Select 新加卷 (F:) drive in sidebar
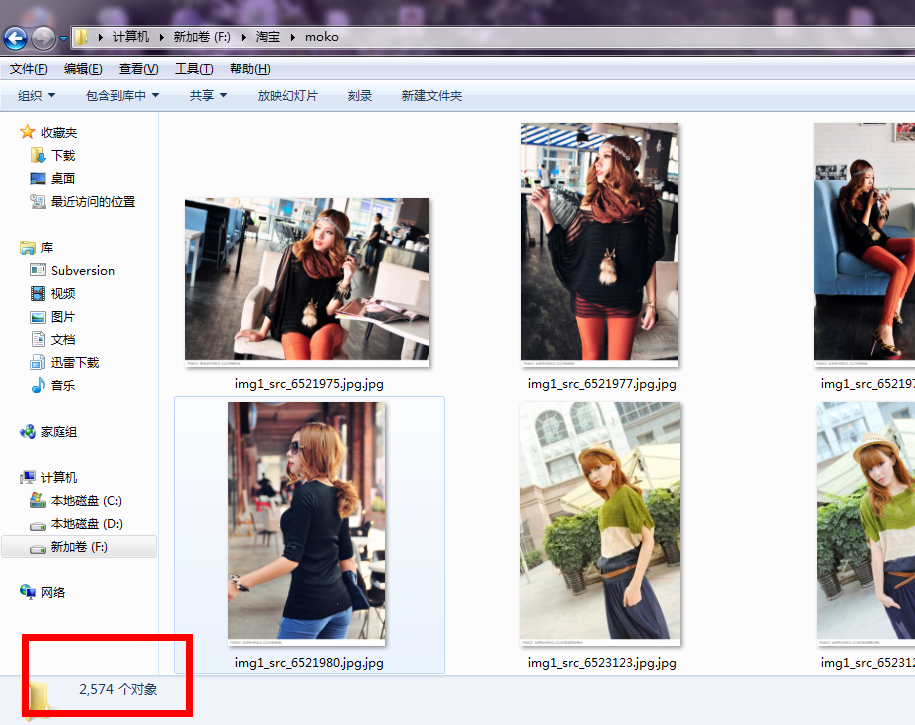The width and height of the screenshot is (915, 725). [x=78, y=547]
